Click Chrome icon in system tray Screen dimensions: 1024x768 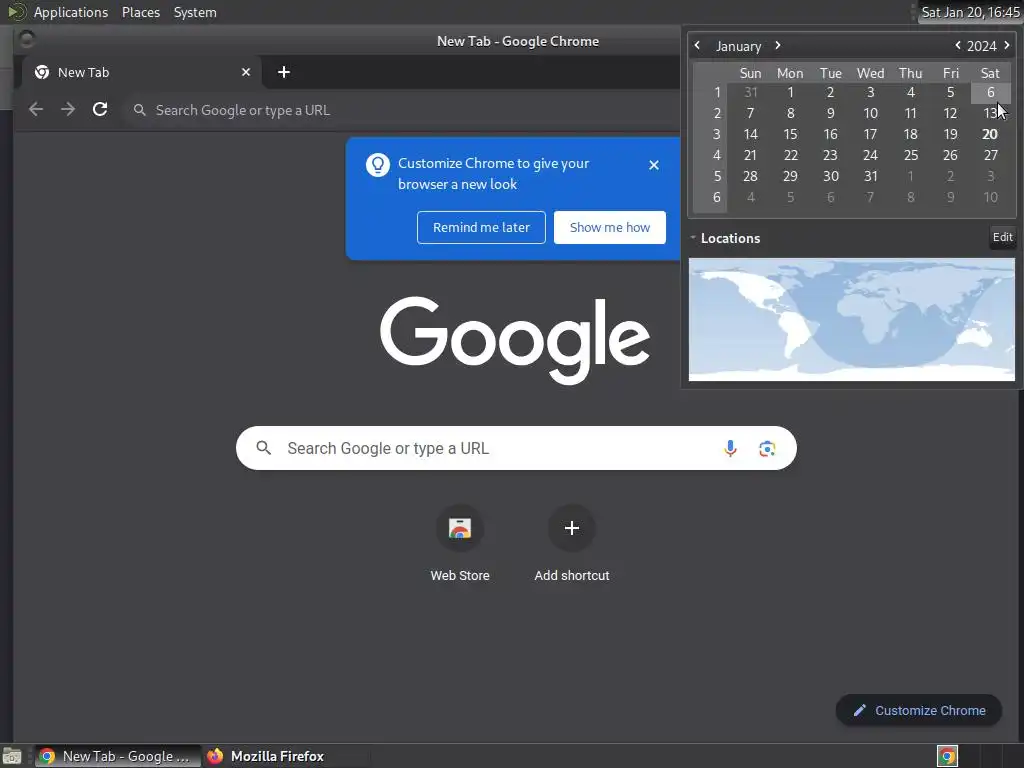[947, 756]
